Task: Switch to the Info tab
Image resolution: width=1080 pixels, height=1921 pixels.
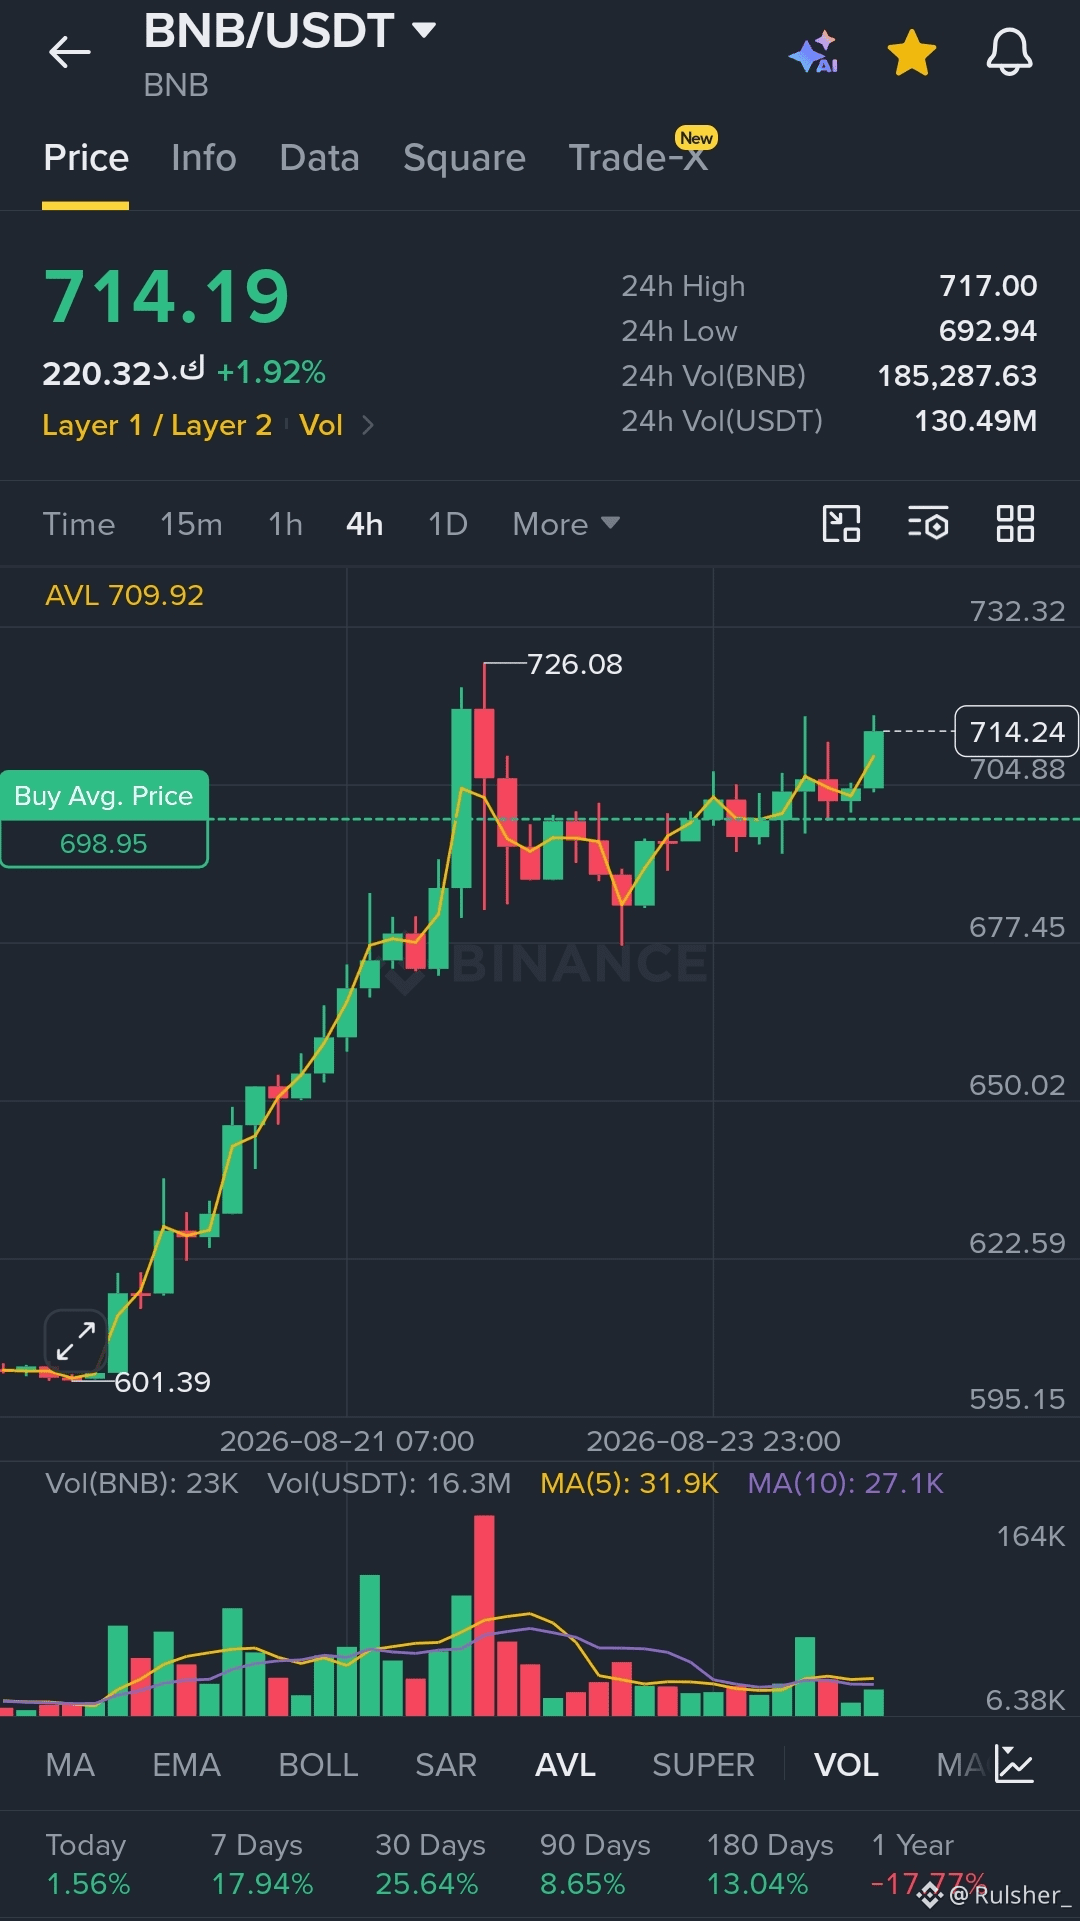Action: (204, 158)
